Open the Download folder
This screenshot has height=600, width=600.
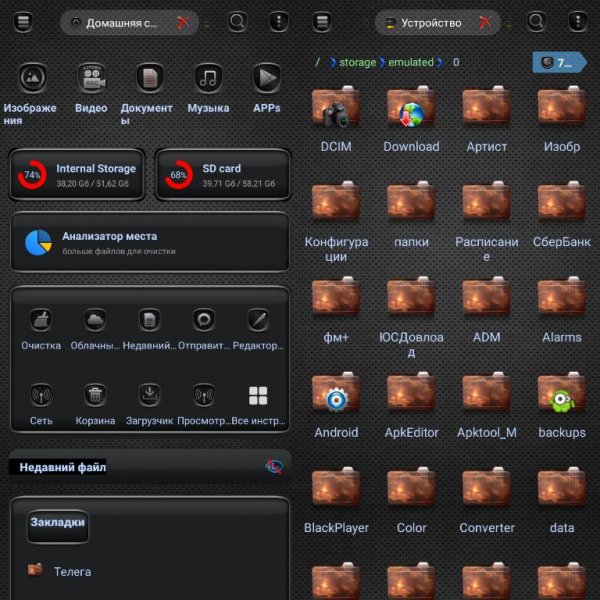(x=411, y=107)
